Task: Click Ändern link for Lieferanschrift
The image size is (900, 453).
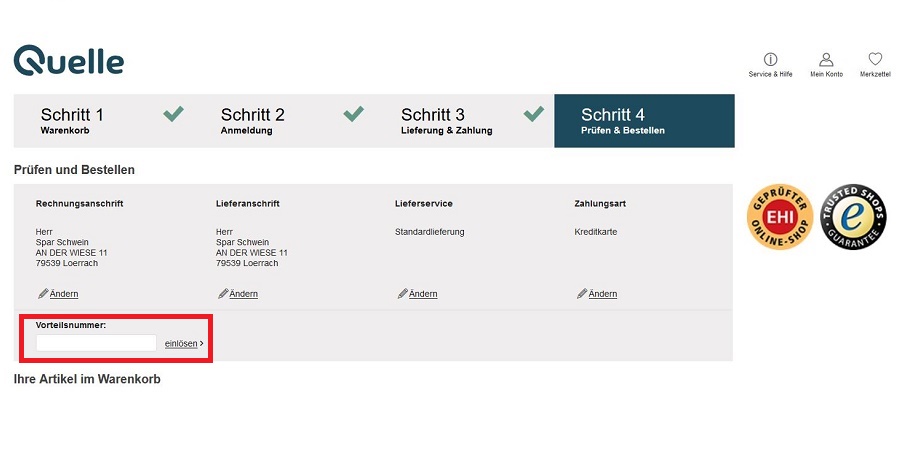Action: (x=243, y=294)
